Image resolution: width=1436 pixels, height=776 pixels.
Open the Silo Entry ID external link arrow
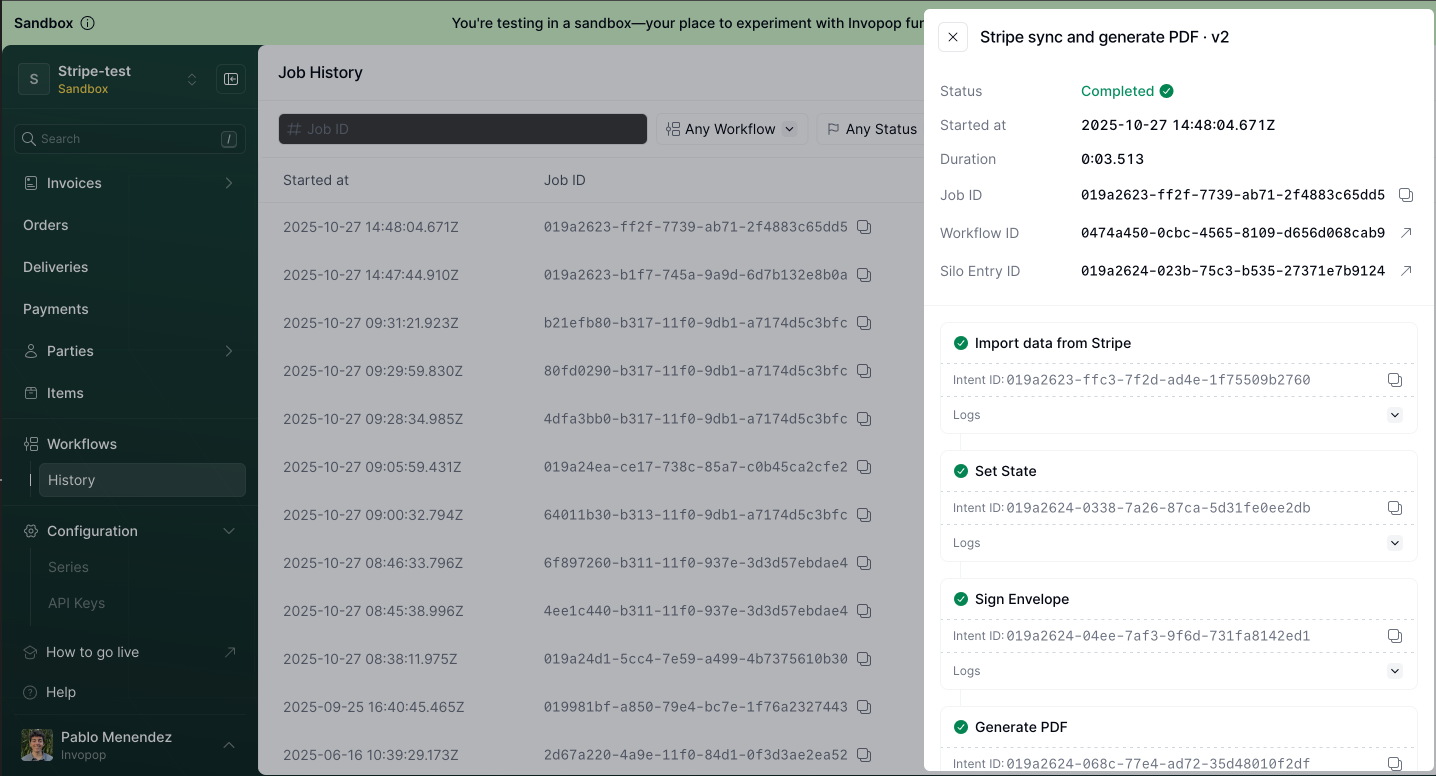[x=1405, y=271]
